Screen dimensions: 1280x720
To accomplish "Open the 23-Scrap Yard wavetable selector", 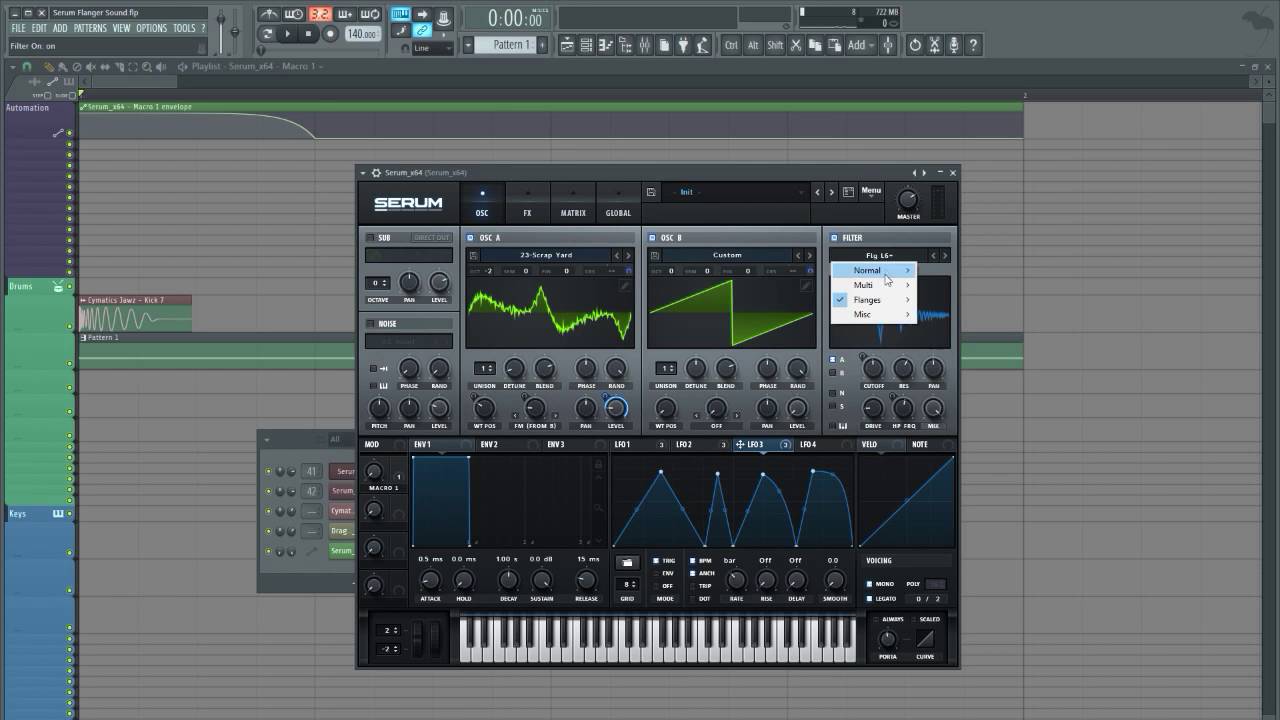I will tap(546, 255).
